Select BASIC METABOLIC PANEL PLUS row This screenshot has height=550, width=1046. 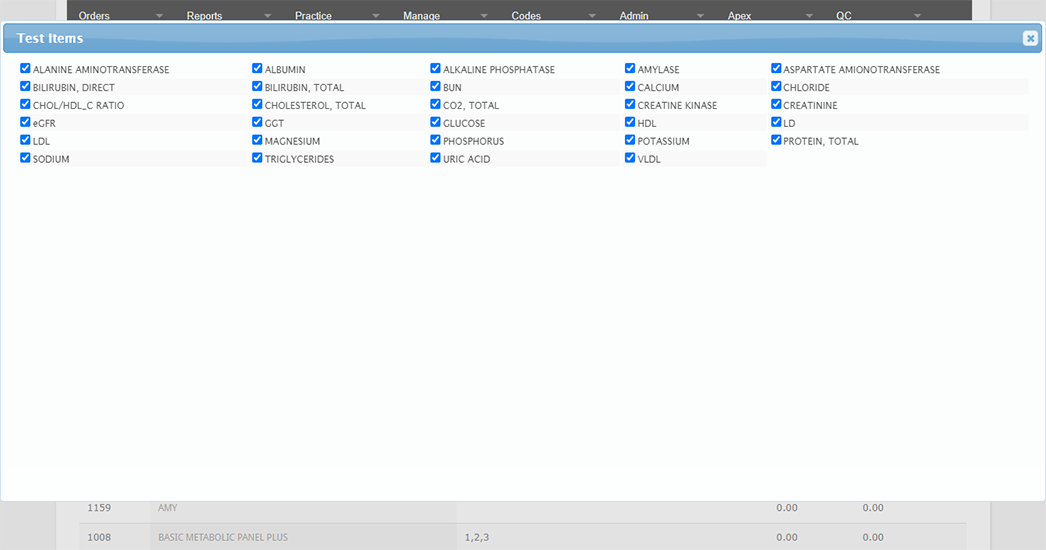point(223,537)
